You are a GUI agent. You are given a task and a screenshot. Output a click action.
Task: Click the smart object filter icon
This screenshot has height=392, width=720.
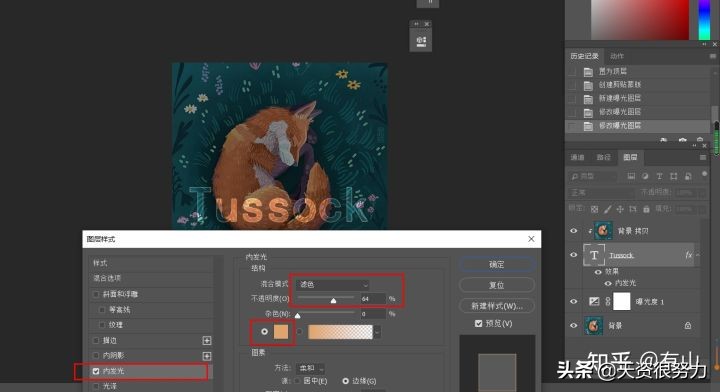point(688,176)
